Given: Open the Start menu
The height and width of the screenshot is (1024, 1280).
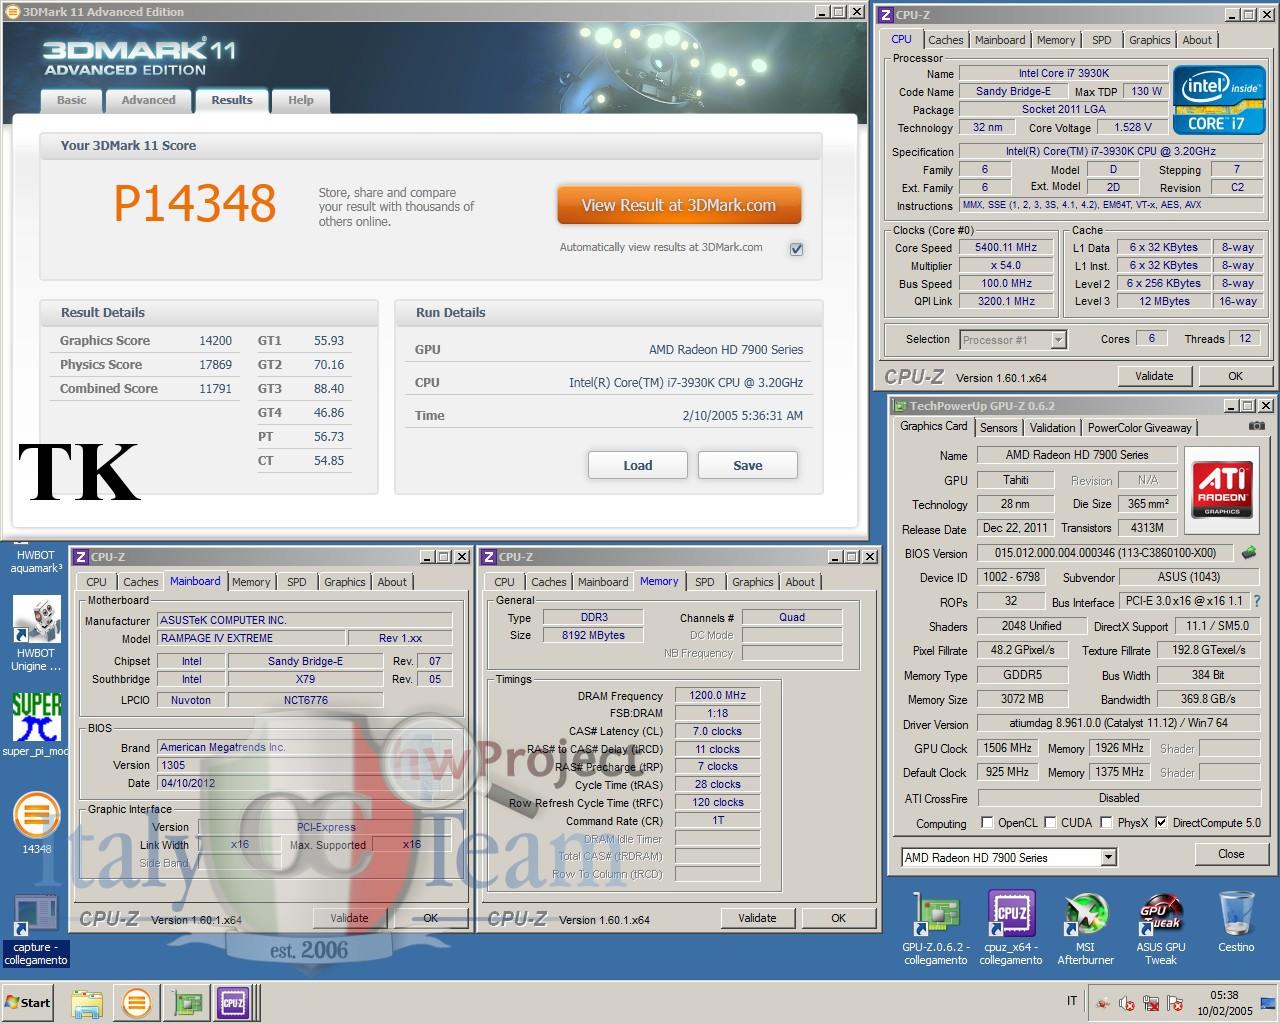Looking at the screenshot, I should click(28, 1002).
